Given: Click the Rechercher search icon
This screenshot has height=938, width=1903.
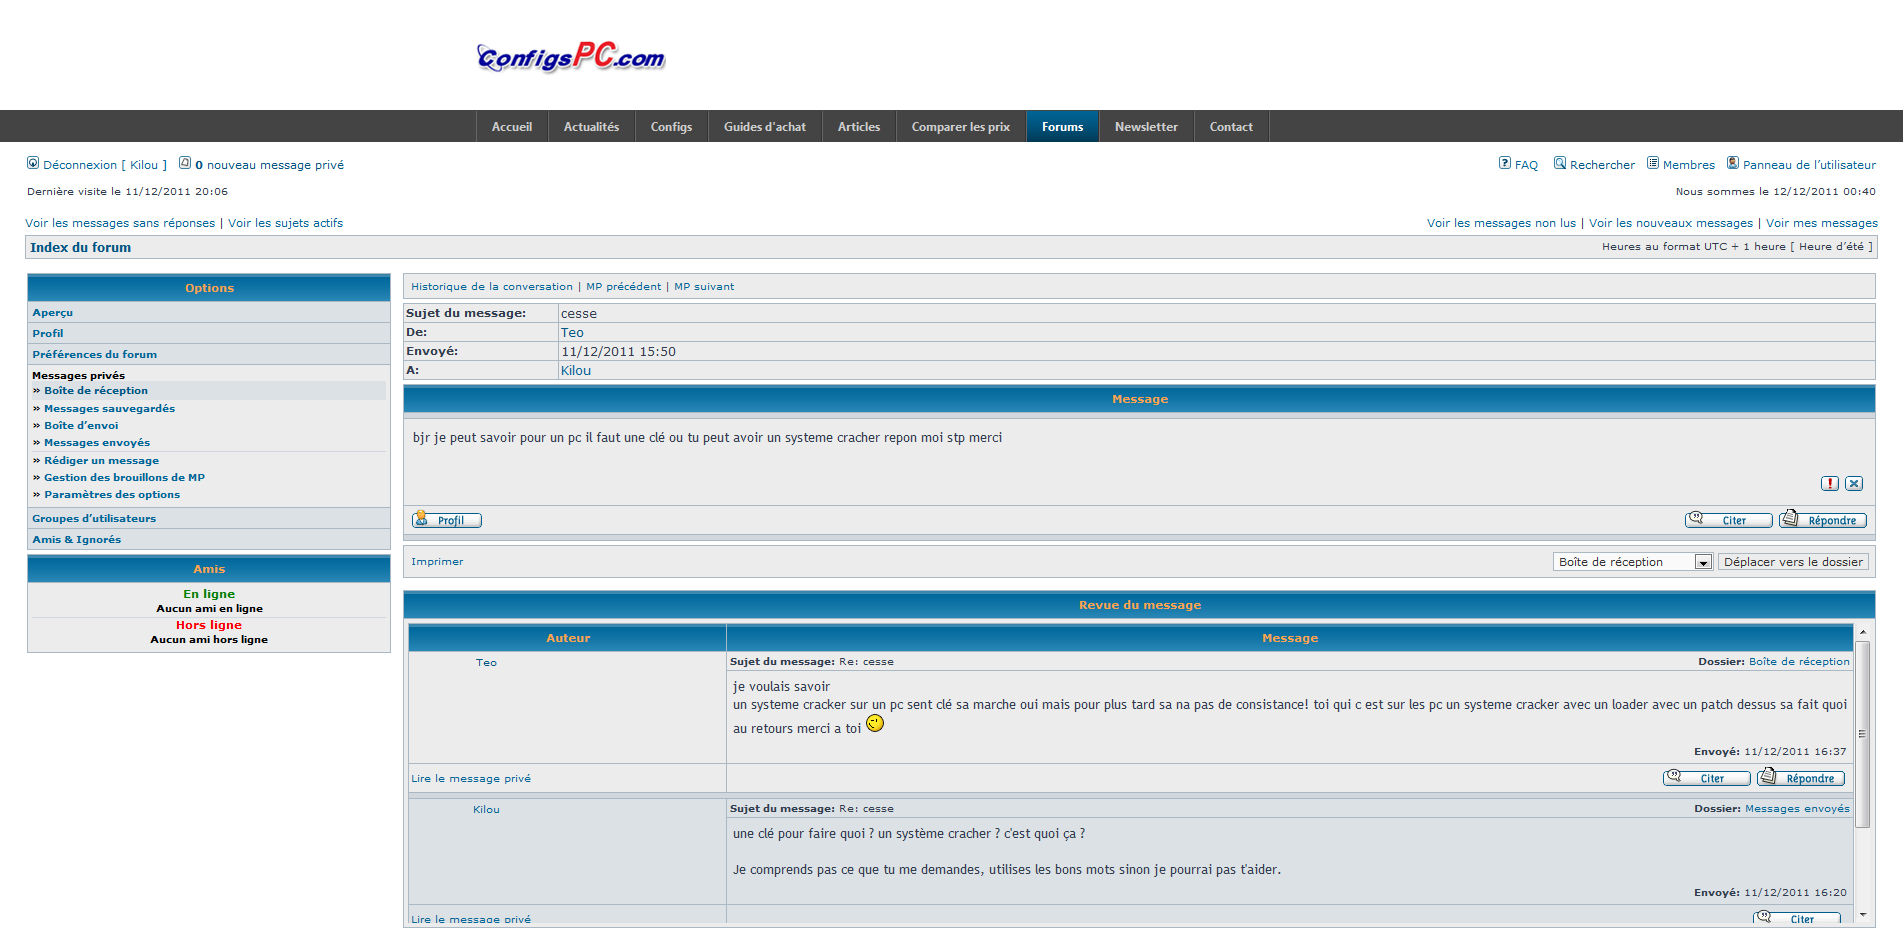Looking at the screenshot, I should click(1559, 163).
